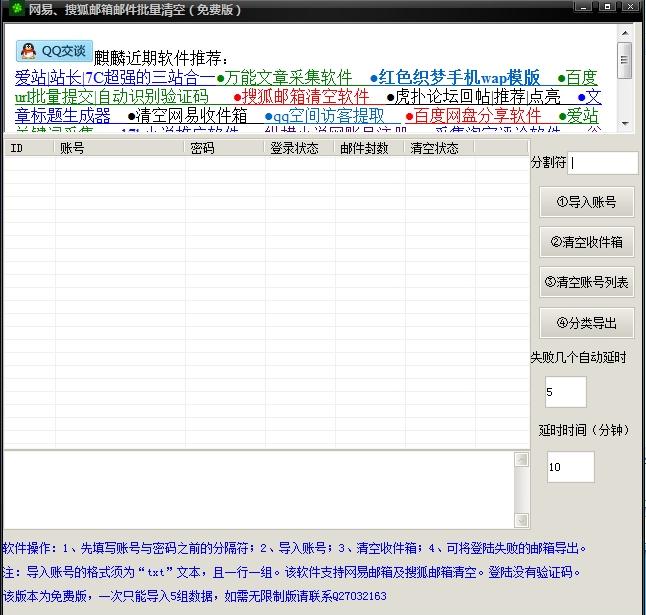Click the delay minutes field showing 10
646x615 pixels.
(x=570, y=467)
